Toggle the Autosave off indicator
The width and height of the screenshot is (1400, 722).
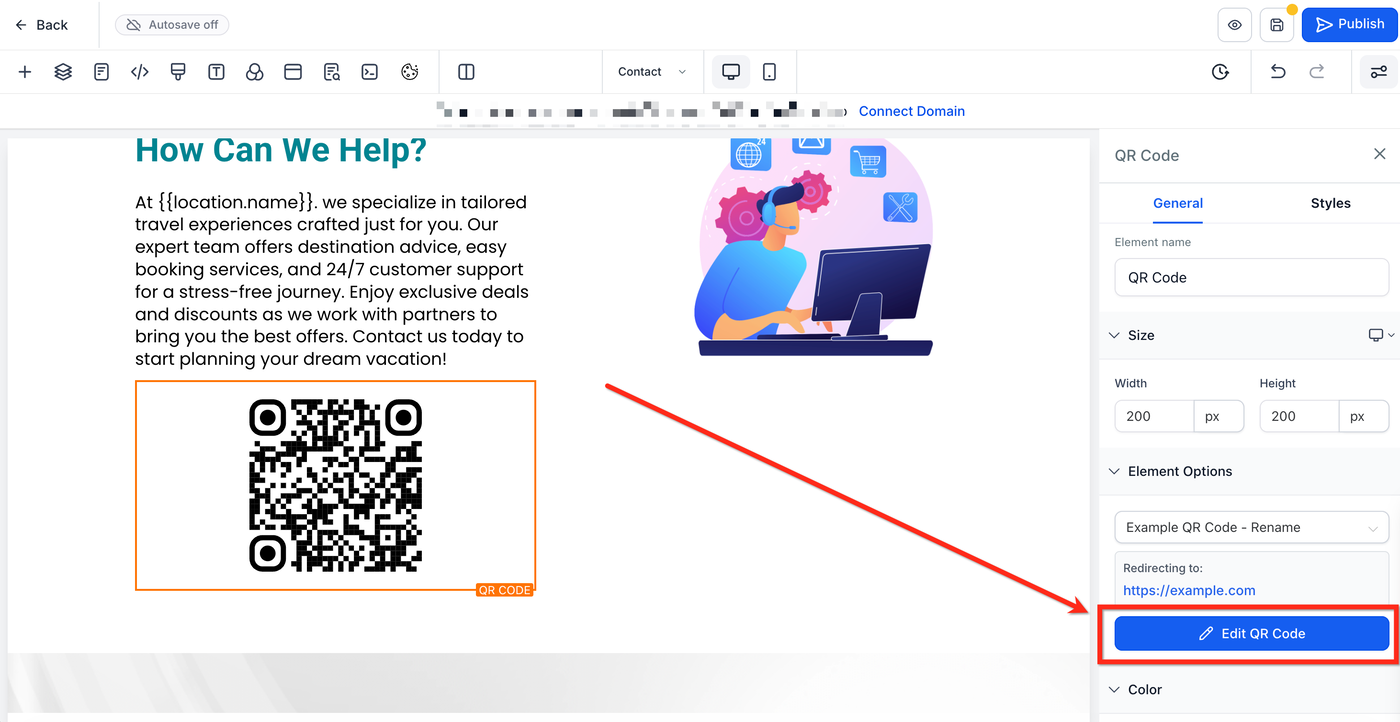click(172, 25)
